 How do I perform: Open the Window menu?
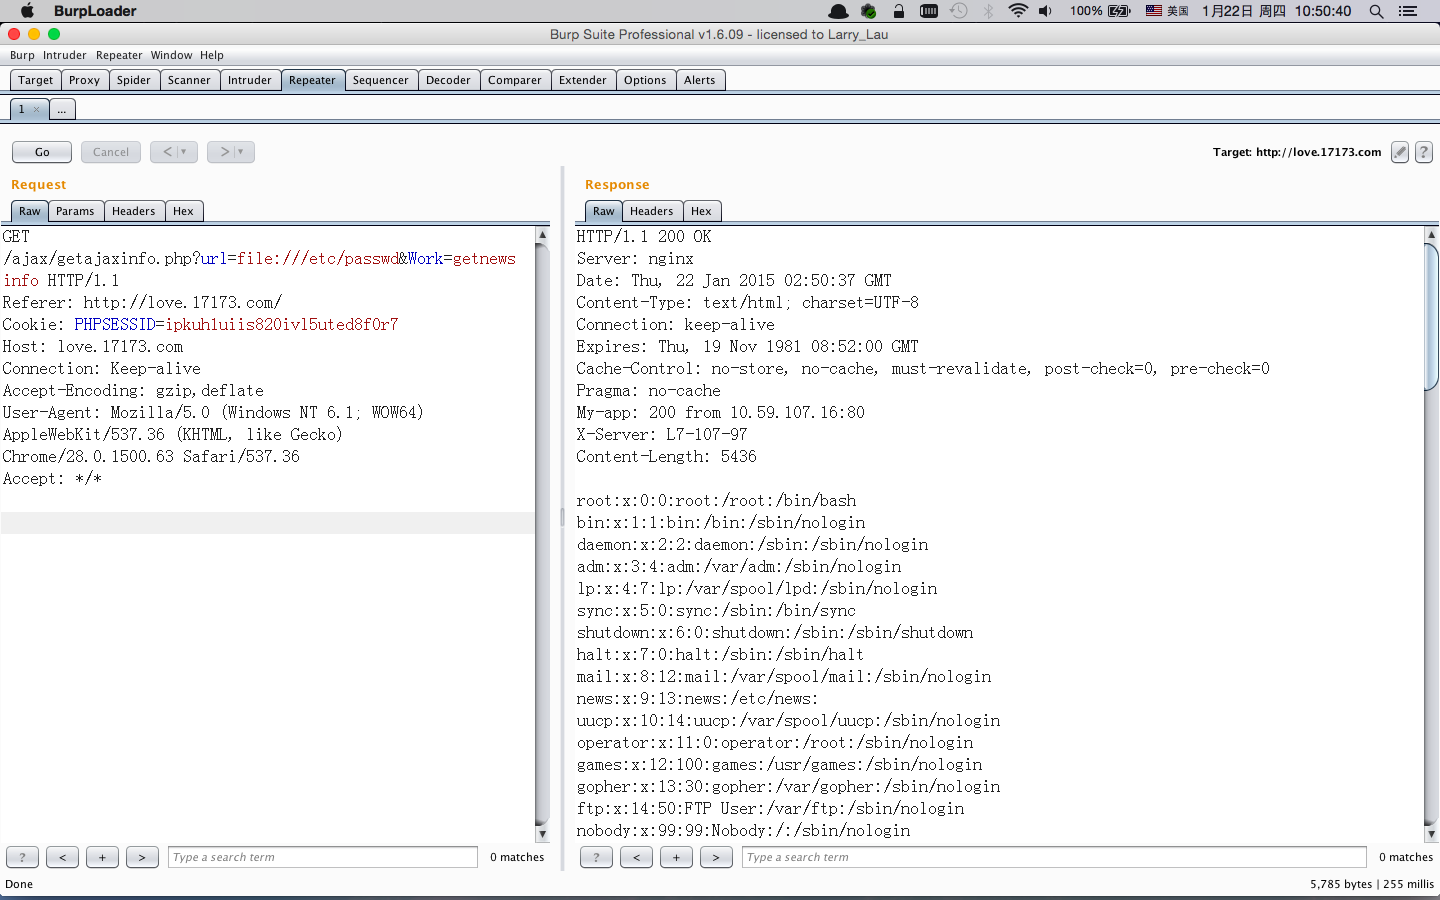tap(171, 55)
